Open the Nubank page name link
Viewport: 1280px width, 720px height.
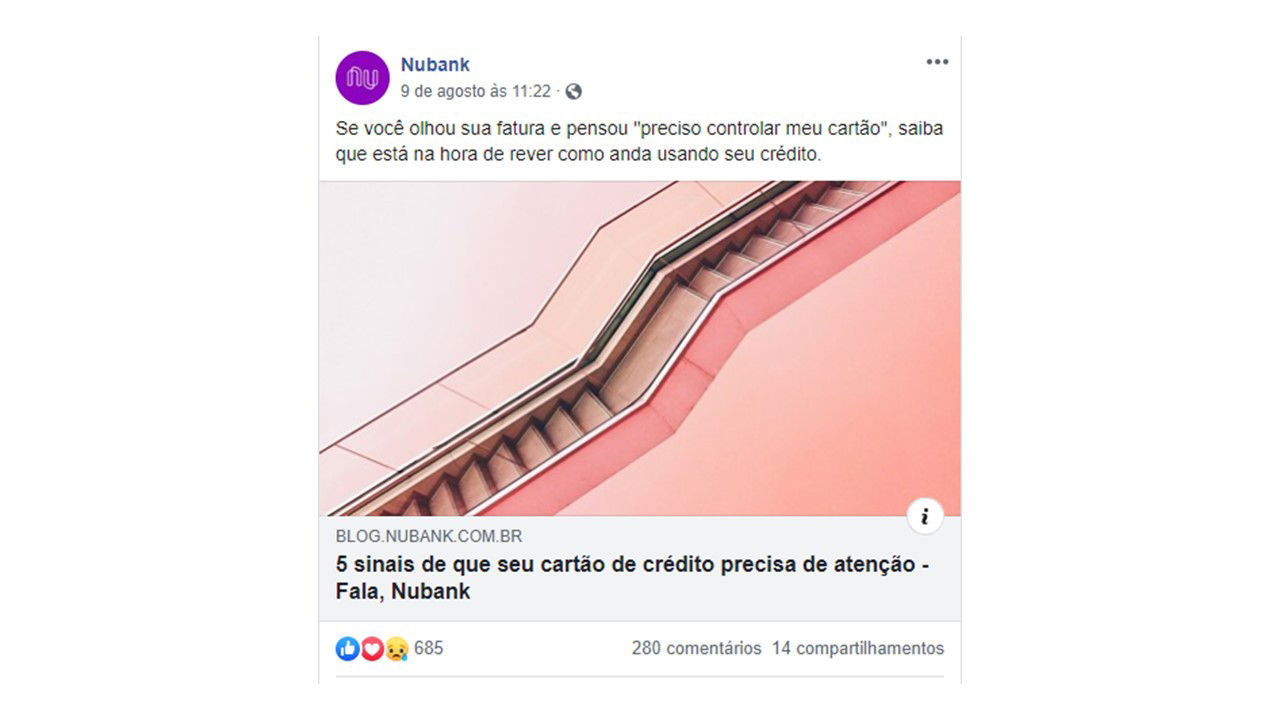(435, 65)
